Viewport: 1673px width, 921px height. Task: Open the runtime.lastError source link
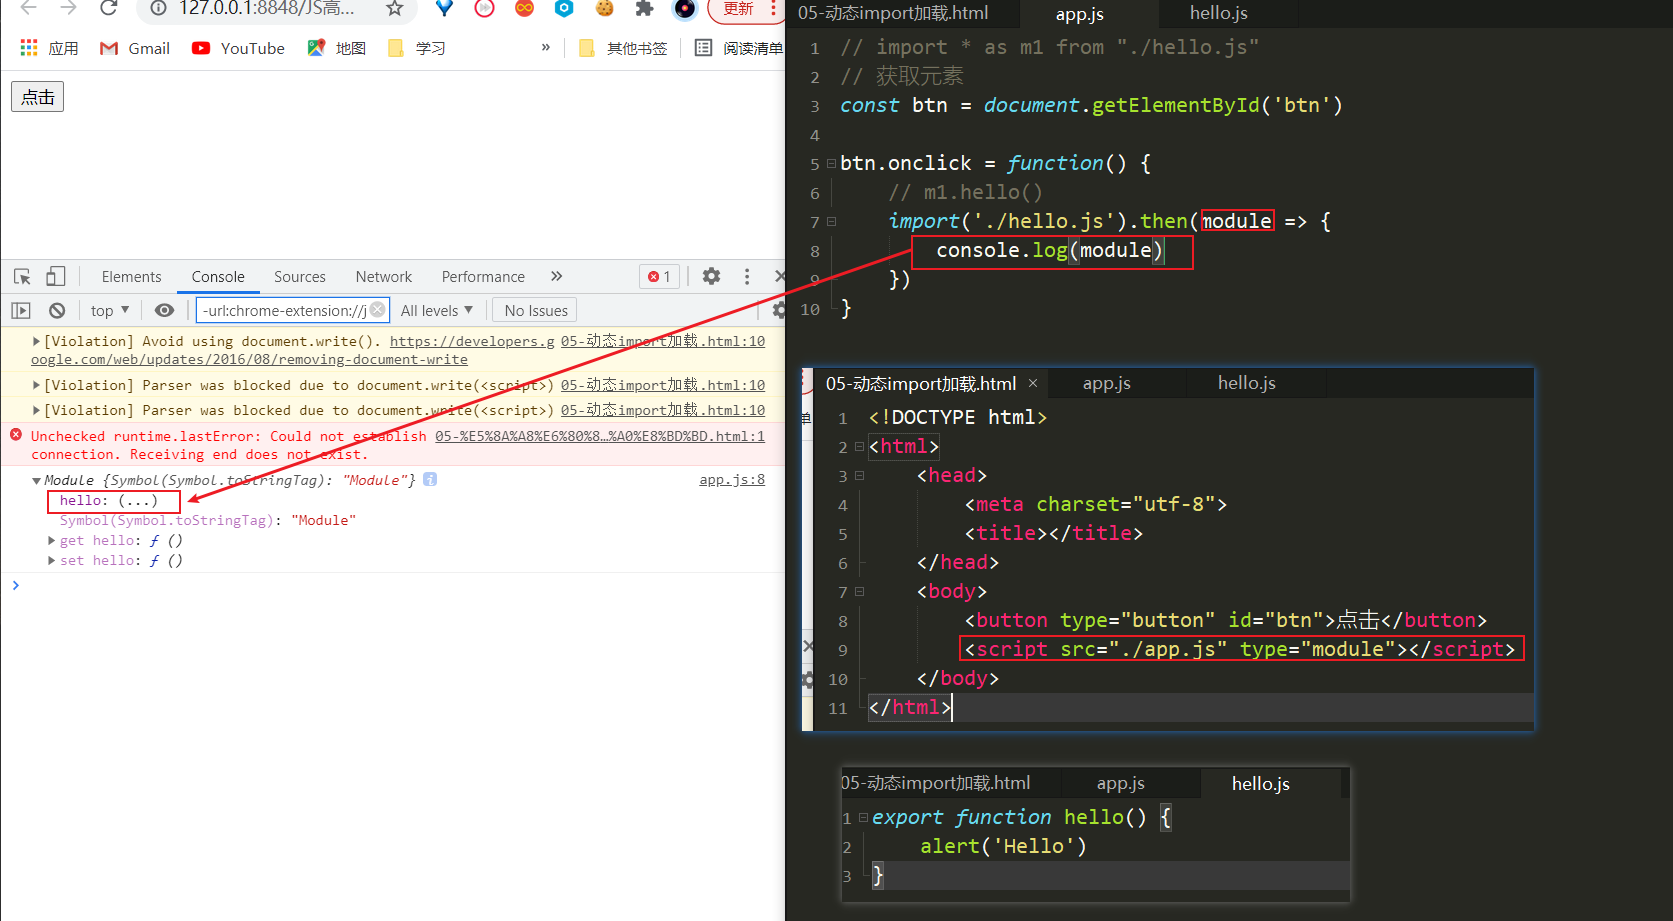(600, 436)
